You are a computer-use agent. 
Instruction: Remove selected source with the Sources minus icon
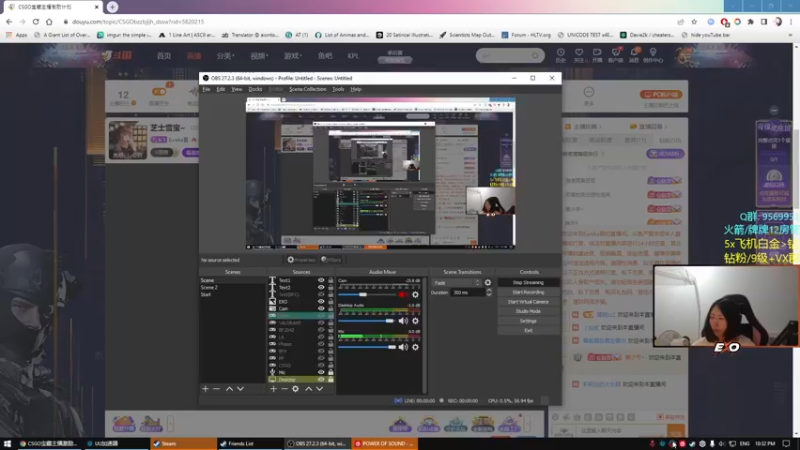pyautogui.click(x=284, y=389)
